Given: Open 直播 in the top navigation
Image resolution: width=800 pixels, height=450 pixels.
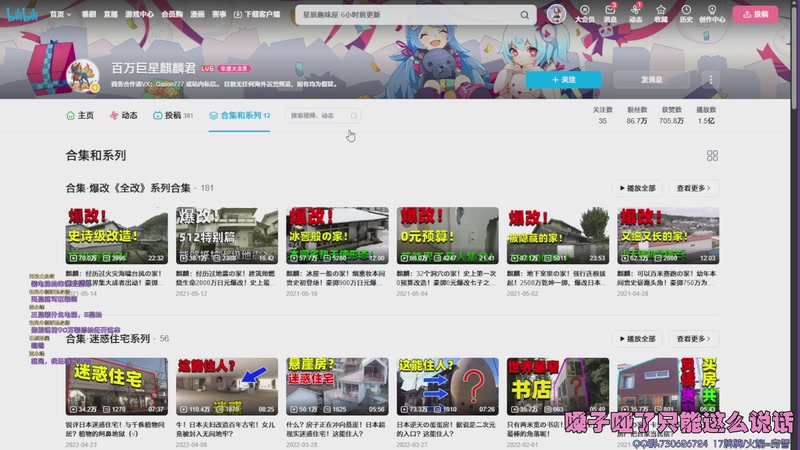Looking at the screenshot, I should pos(111,14).
